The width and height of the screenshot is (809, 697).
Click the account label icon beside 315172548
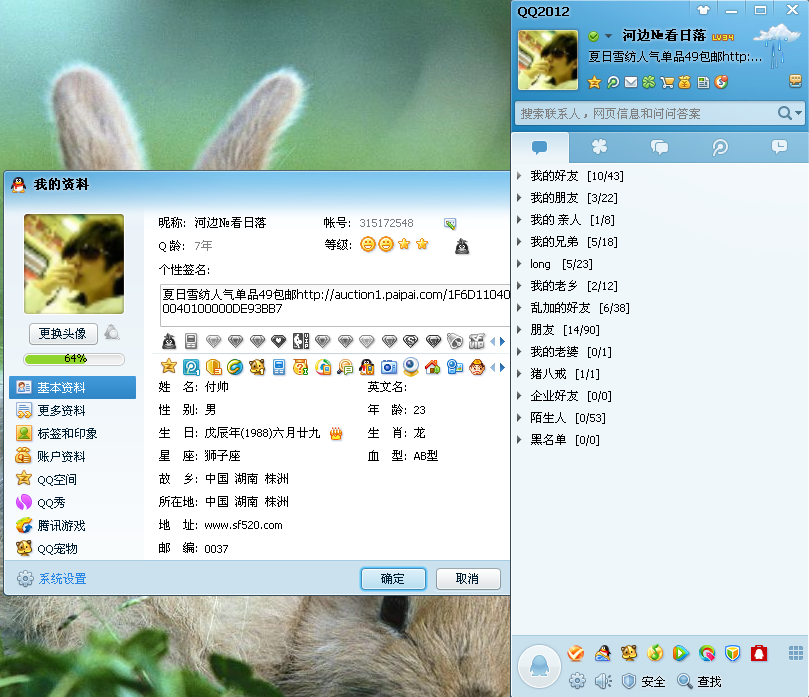450,223
